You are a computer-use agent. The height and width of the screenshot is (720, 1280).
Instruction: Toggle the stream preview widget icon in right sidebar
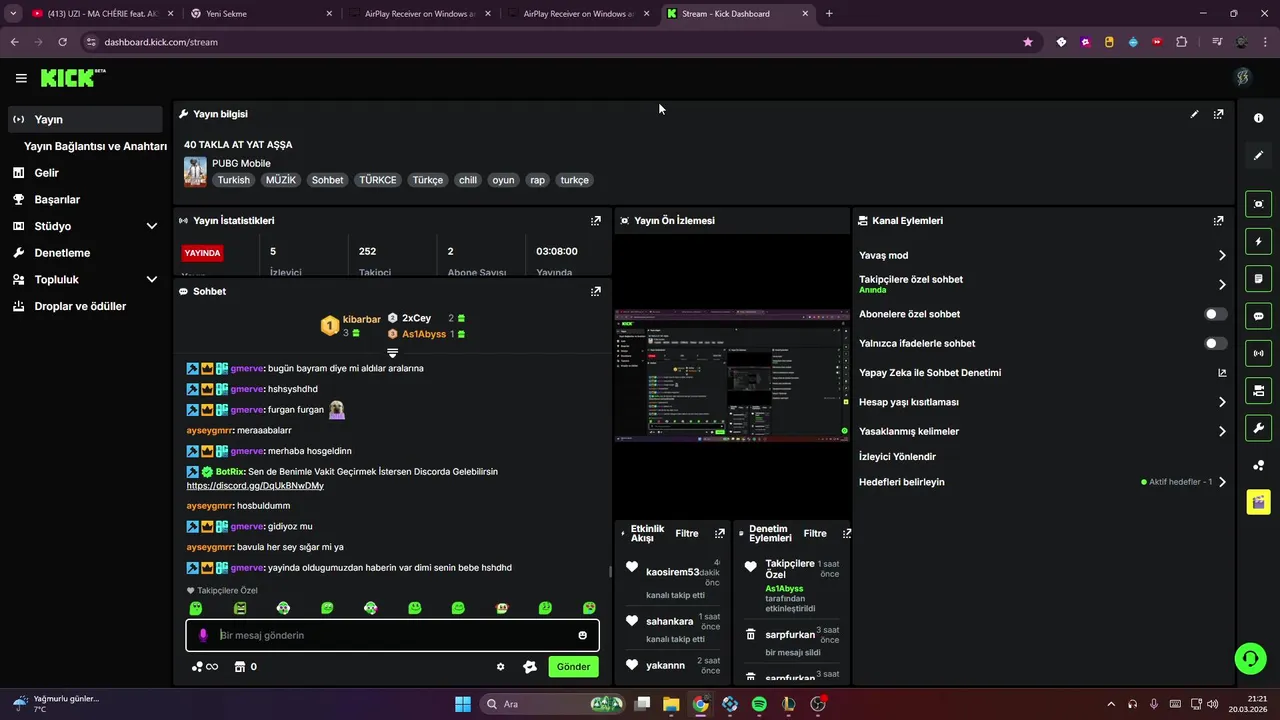[x=1258, y=204]
